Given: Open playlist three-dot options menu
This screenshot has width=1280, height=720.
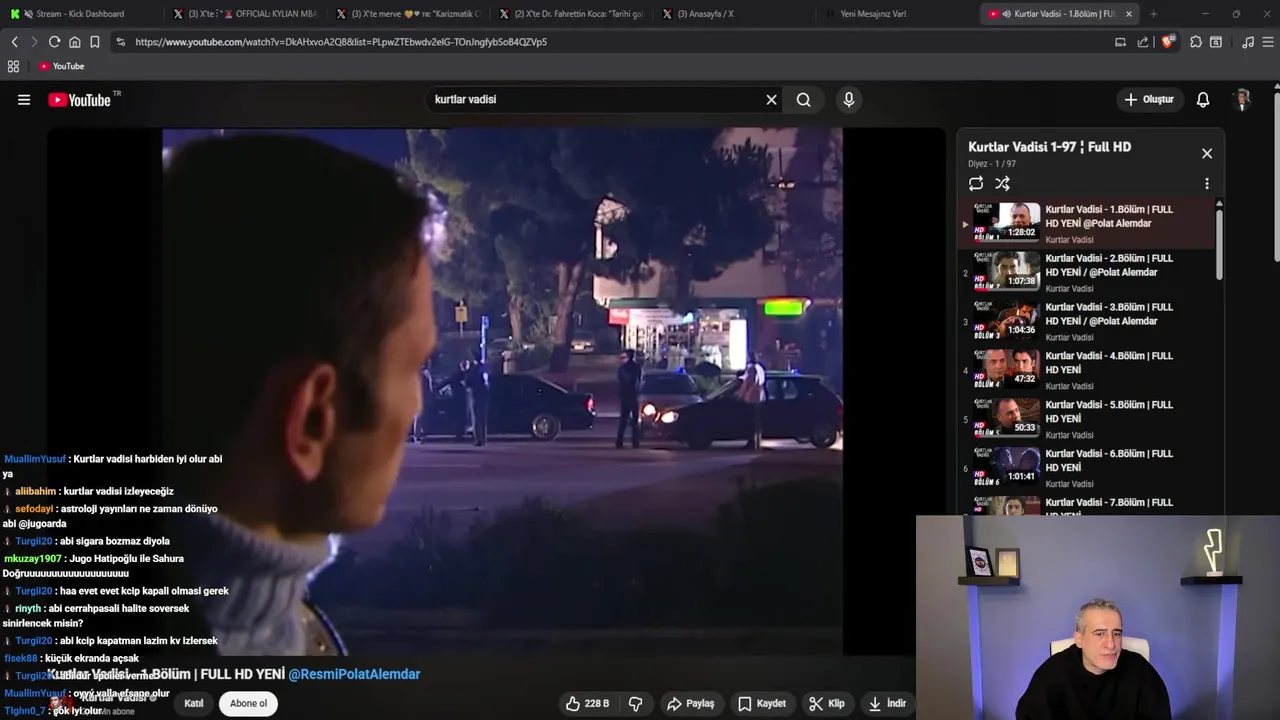Looking at the screenshot, I should (1207, 184).
